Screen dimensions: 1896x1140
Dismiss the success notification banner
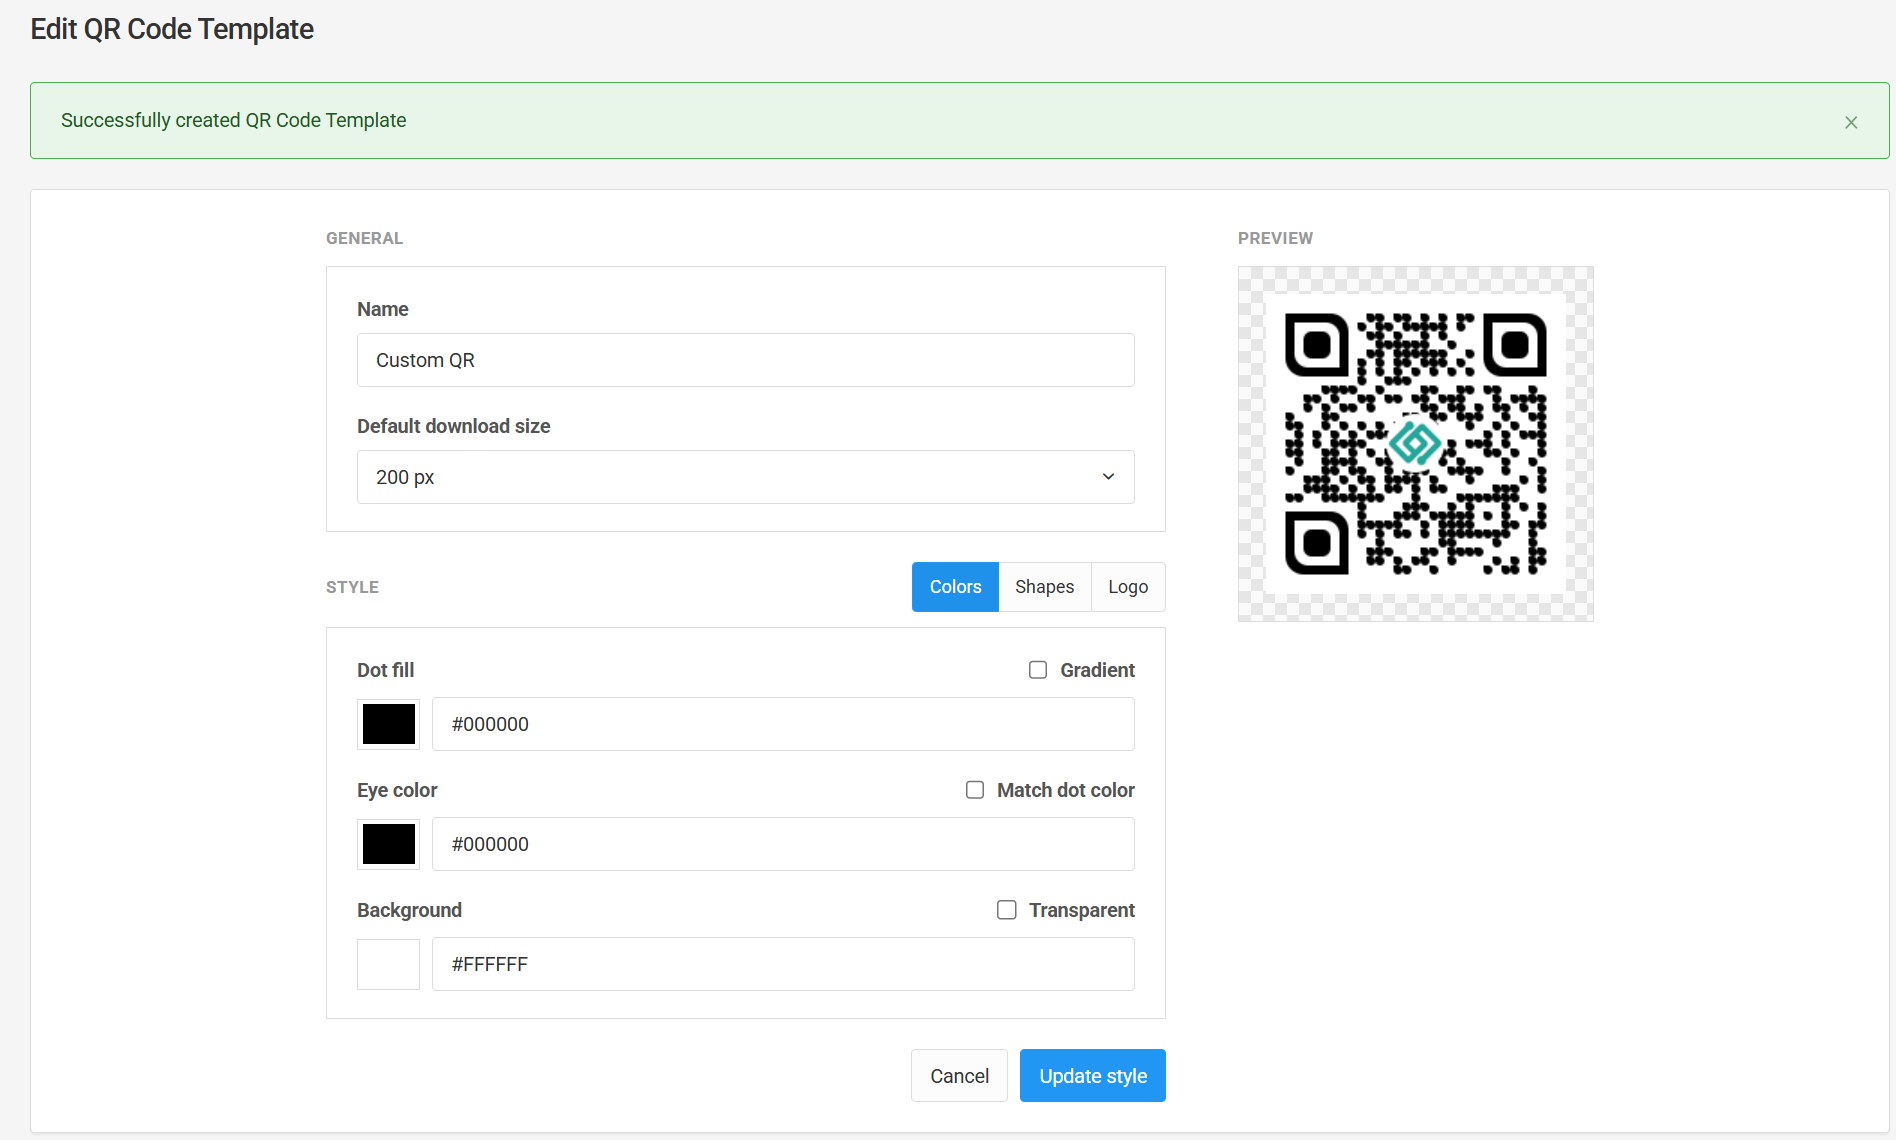(1851, 122)
